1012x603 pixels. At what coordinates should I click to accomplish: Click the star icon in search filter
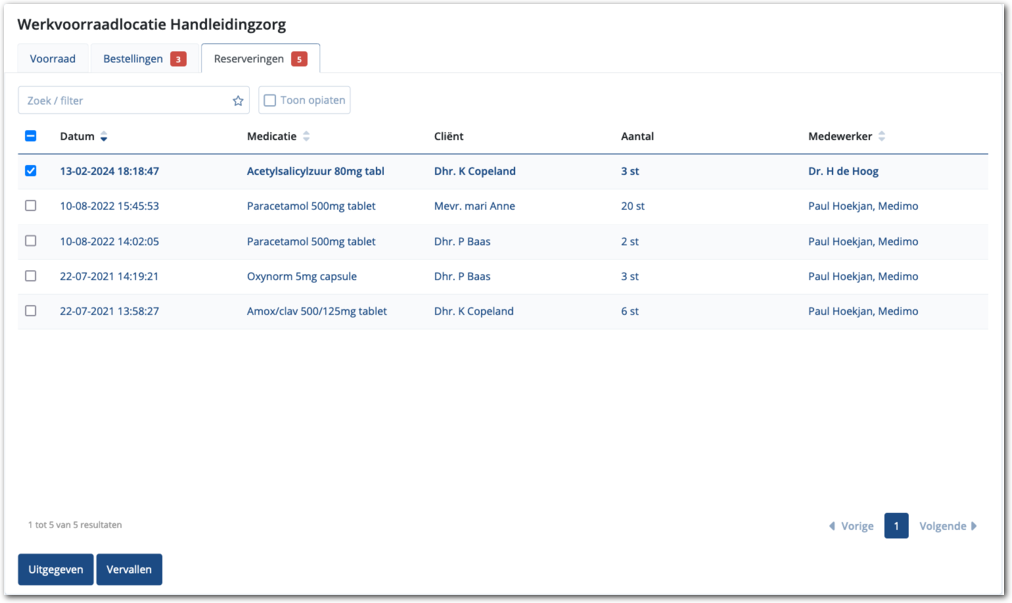tap(238, 101)
